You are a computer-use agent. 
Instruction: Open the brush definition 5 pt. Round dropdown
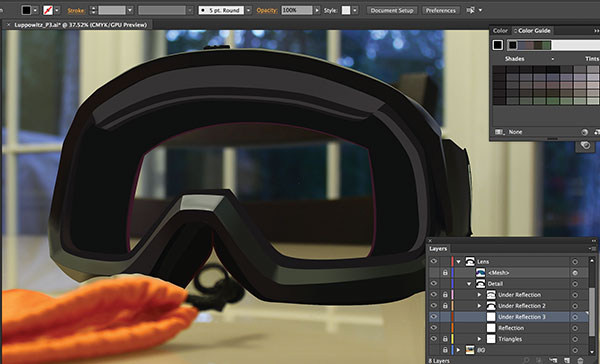point(249,10)
